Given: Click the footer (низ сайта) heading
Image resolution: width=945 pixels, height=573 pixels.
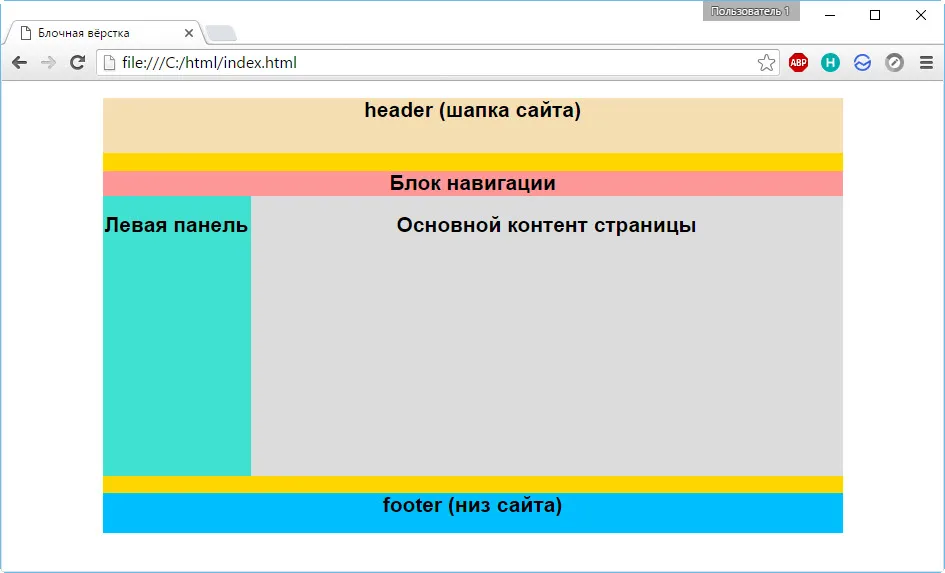Looking at the screenshot, I should point(472,505).
